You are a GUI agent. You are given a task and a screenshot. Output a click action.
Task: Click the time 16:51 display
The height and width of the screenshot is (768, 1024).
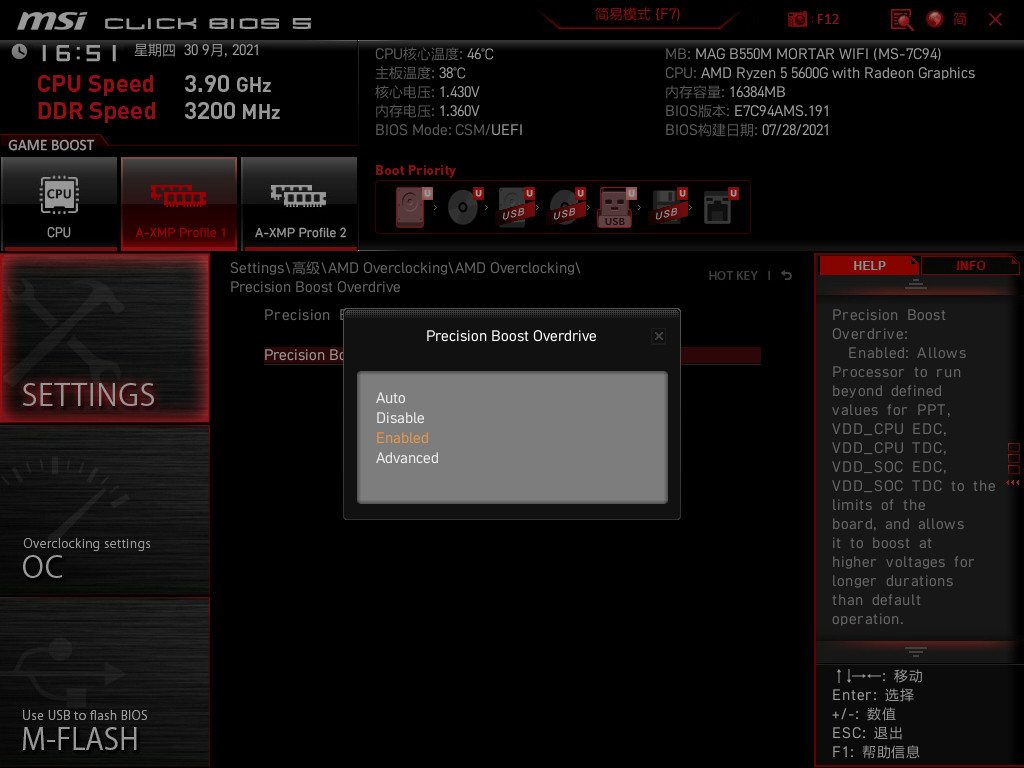[x=79, y=53]
